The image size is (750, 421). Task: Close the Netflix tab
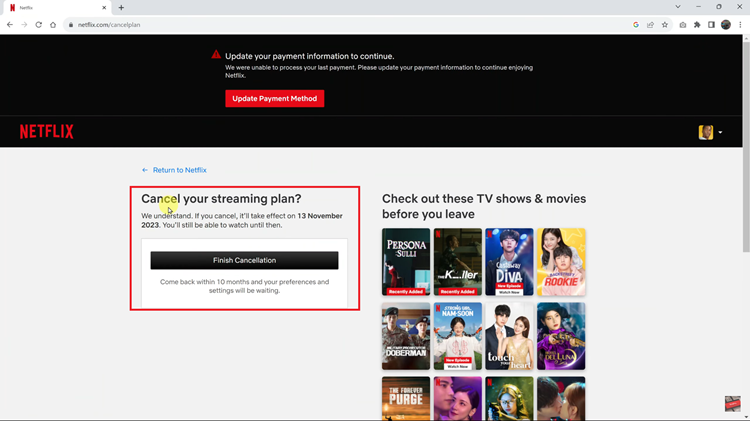click(x=104, y=8)
